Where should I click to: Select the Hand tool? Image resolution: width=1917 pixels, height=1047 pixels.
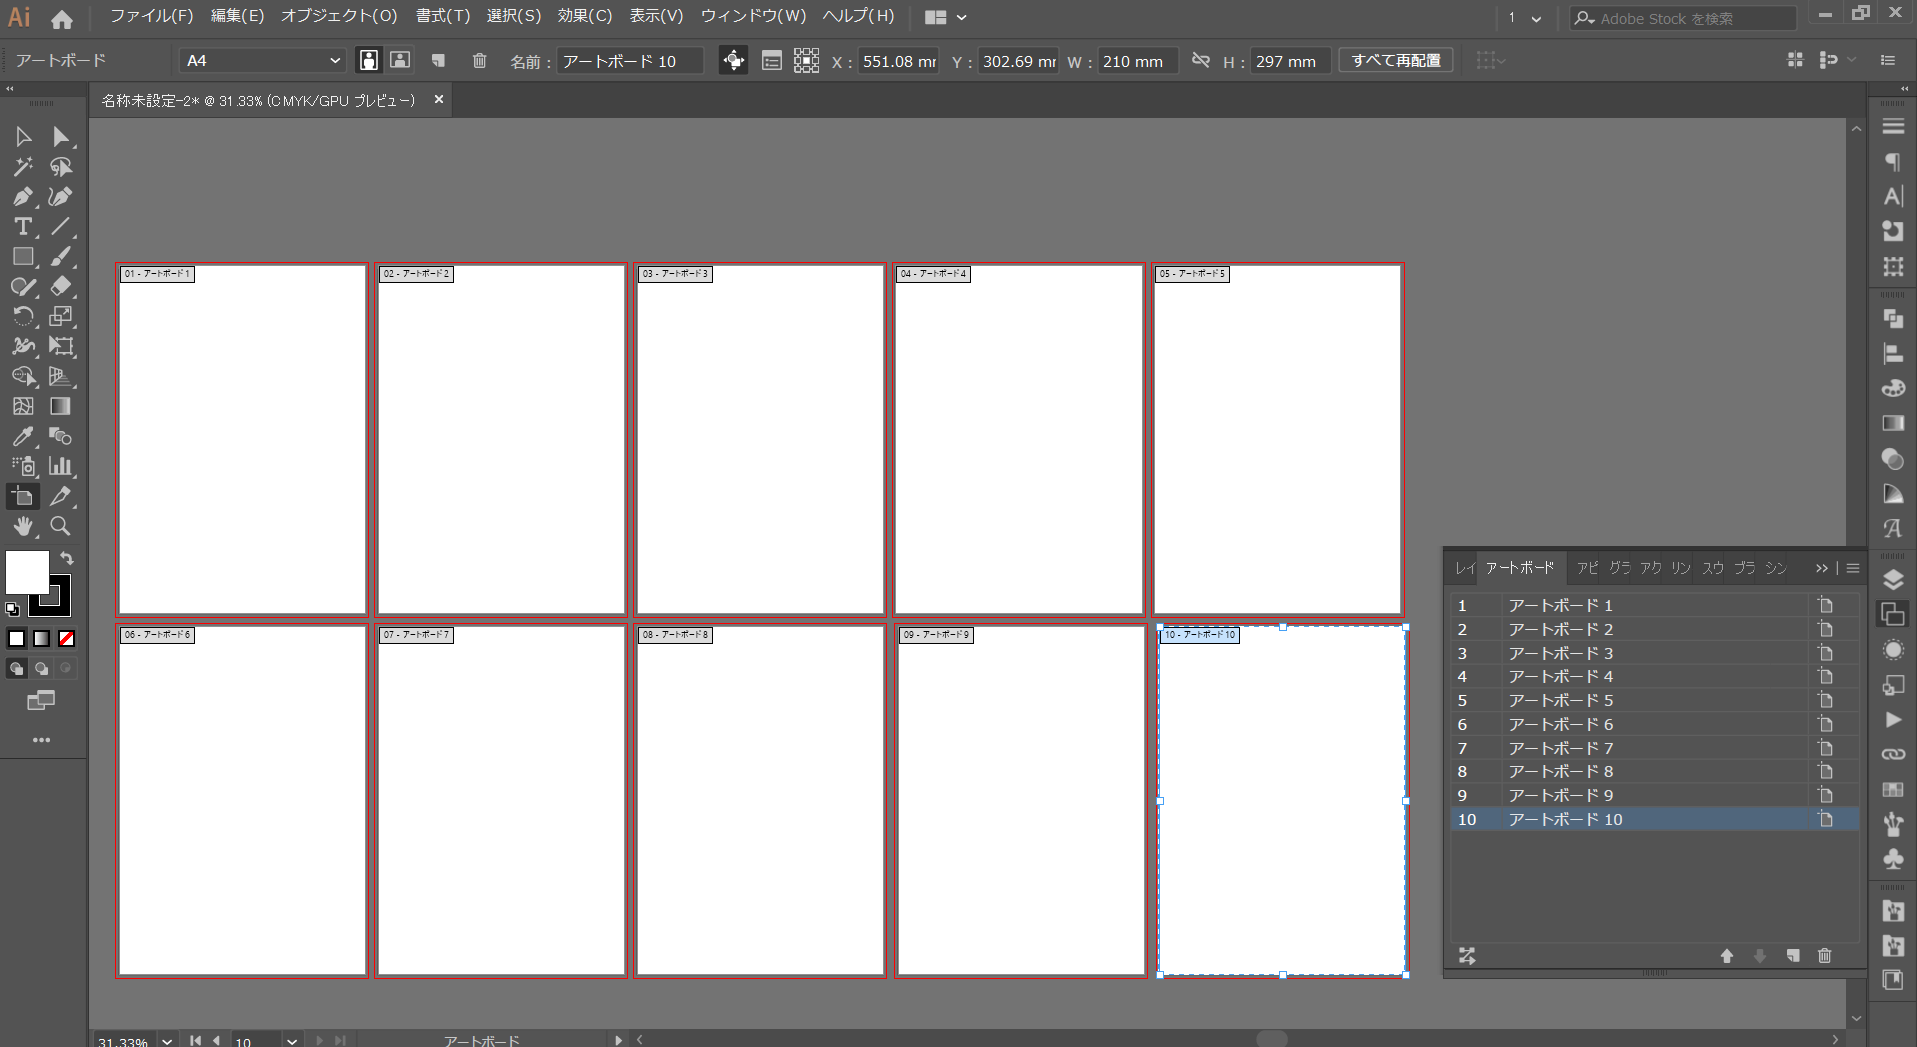(23, 526)
